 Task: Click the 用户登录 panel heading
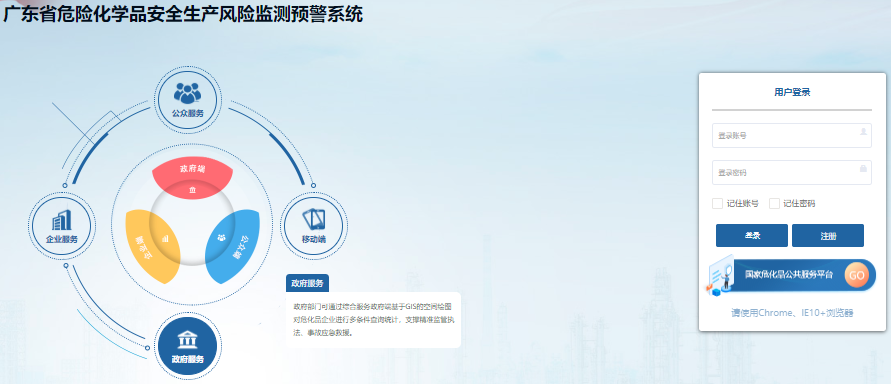(792, 93)
